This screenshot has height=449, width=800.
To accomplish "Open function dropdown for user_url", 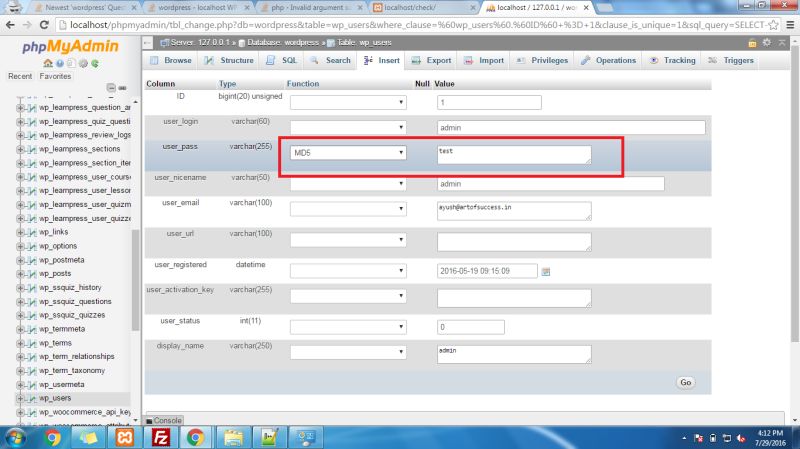I will [348, 240].
